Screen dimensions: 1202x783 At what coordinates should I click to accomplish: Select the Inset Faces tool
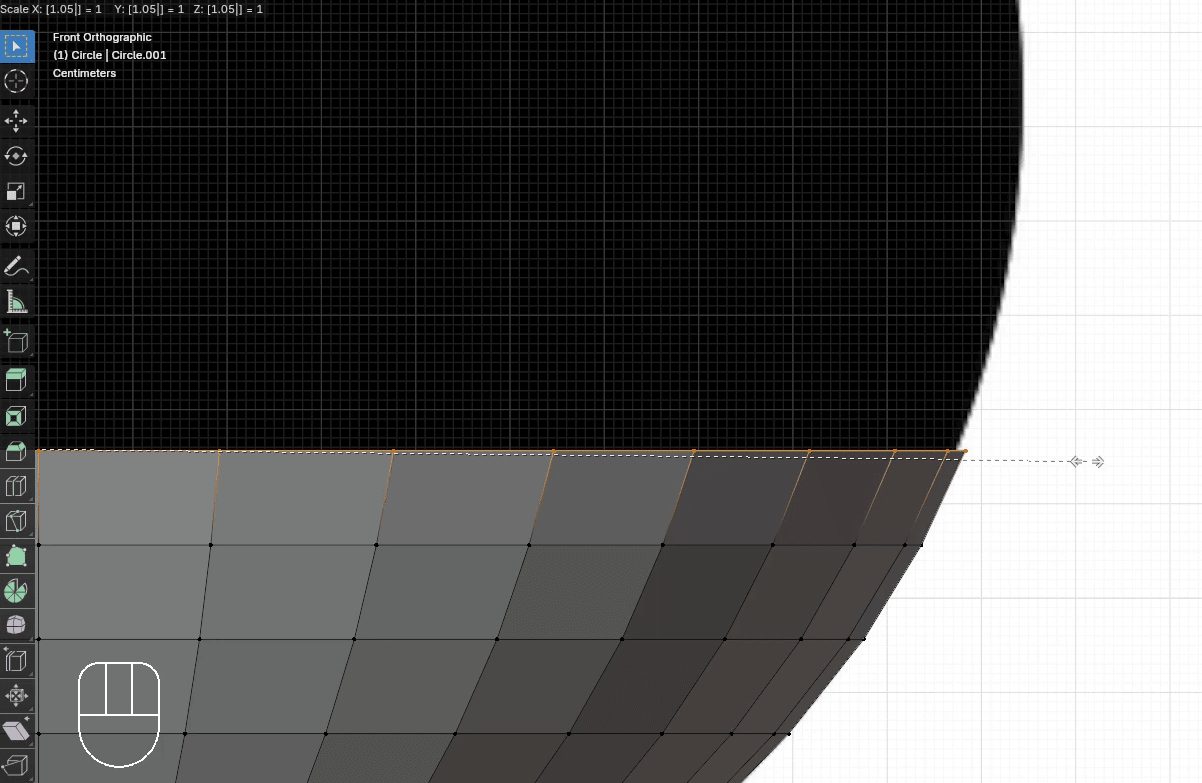[x=17, y=415]
